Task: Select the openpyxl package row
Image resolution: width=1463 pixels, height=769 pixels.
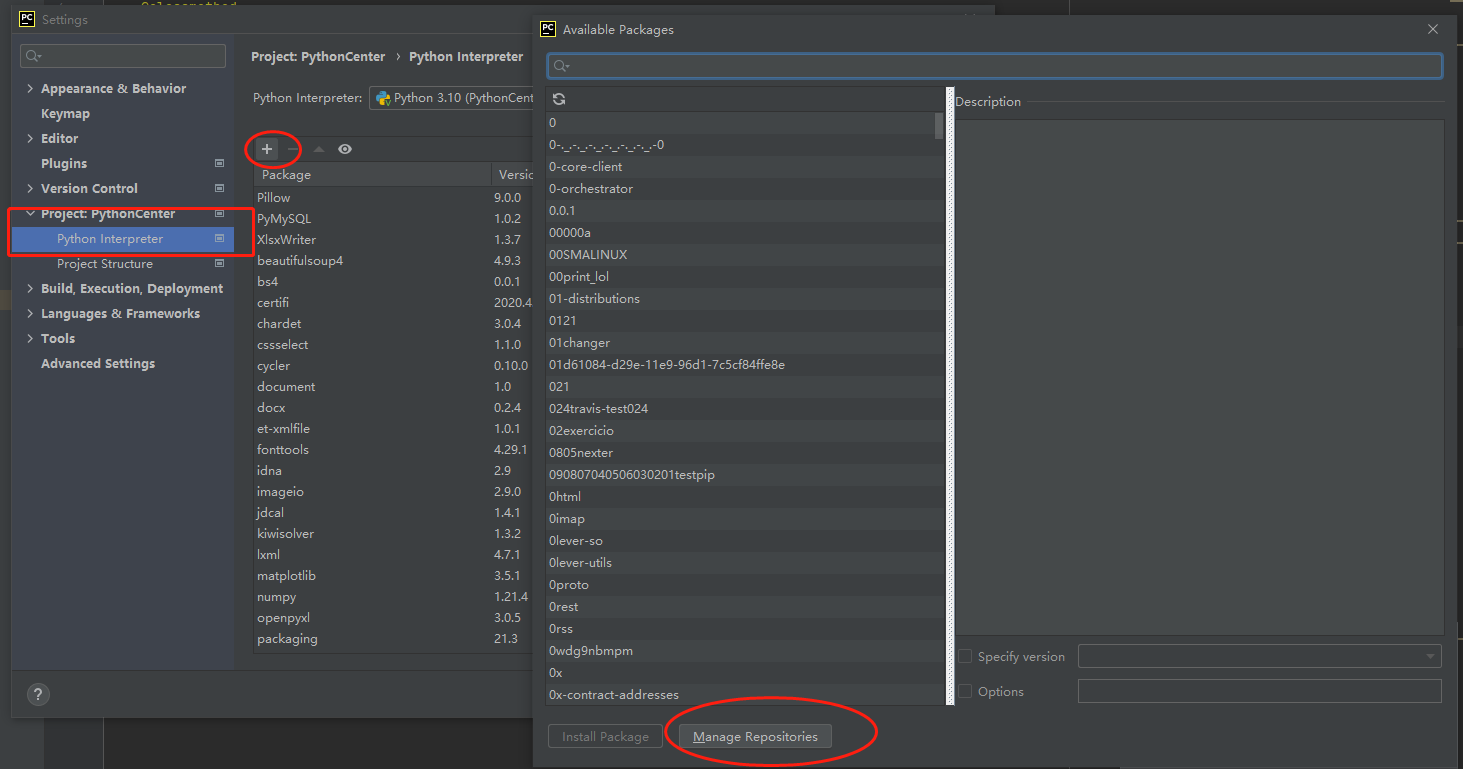Action: [393, 617]
